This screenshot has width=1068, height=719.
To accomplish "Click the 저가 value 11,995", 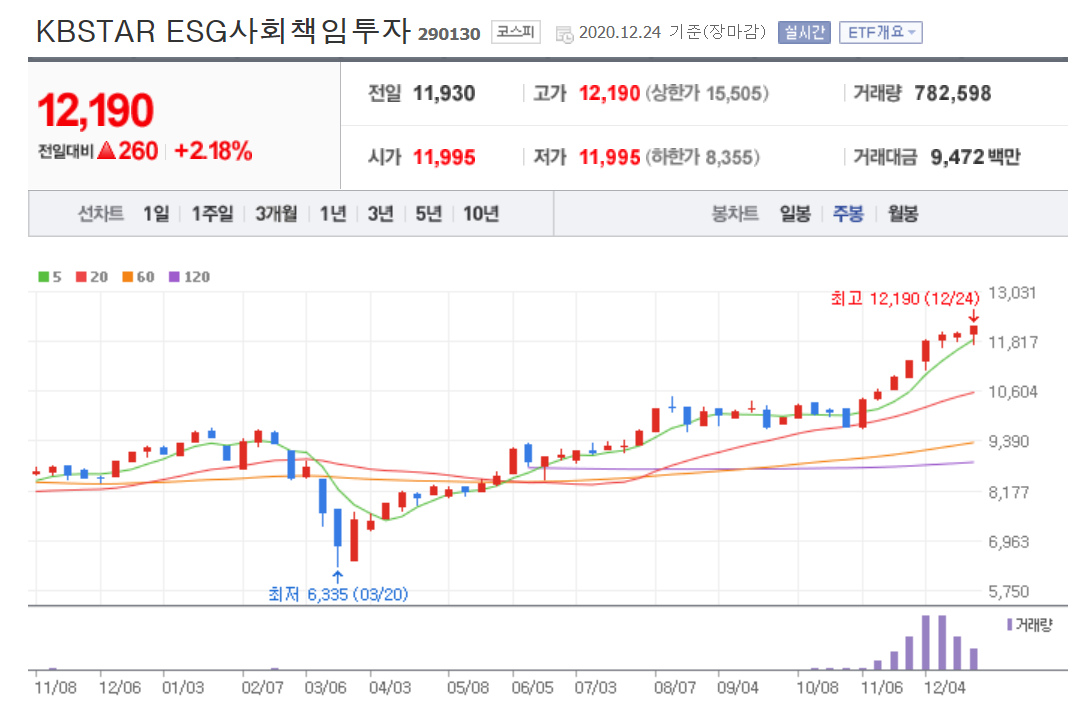I will [610, 157].
